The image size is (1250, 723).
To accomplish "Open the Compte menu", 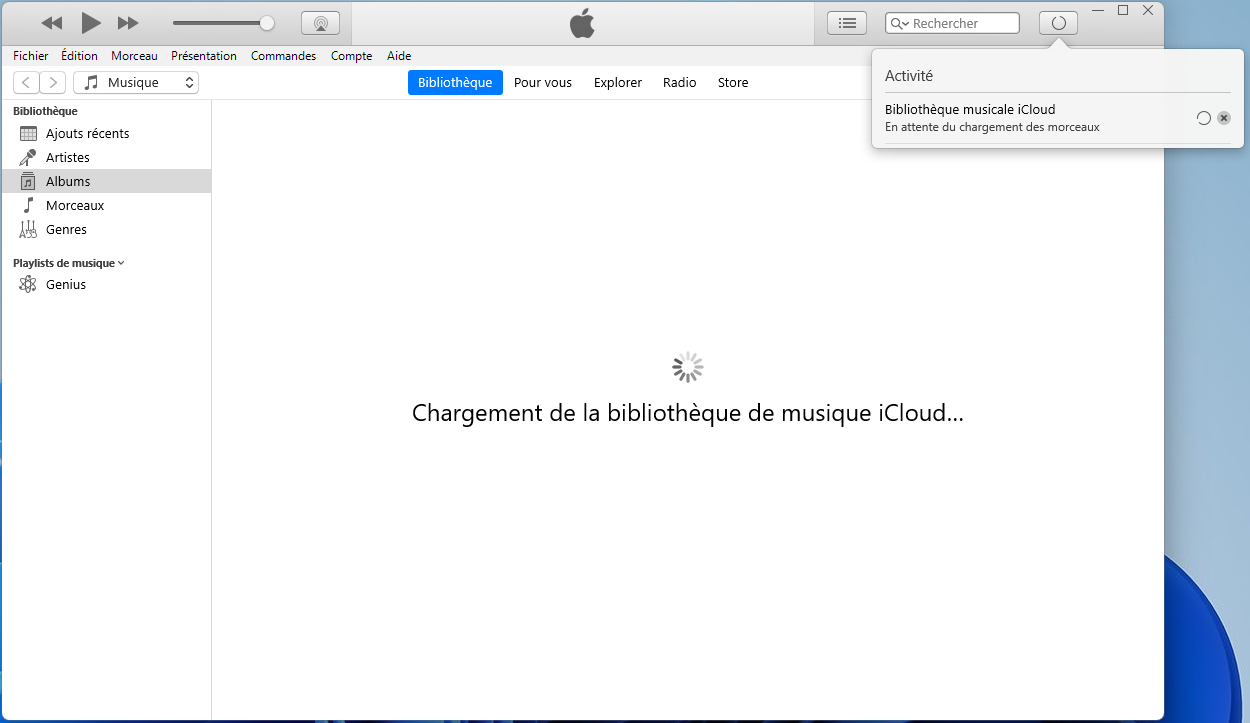I will [351, 56].
